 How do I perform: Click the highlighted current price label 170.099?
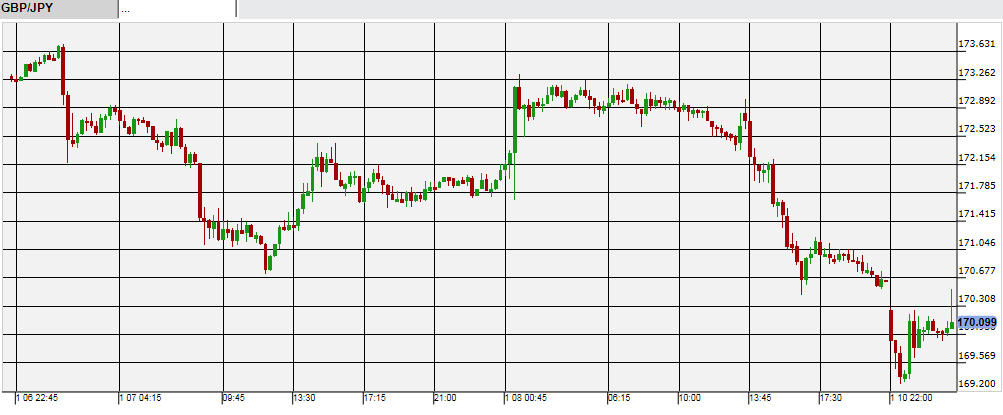coord(977,322)
